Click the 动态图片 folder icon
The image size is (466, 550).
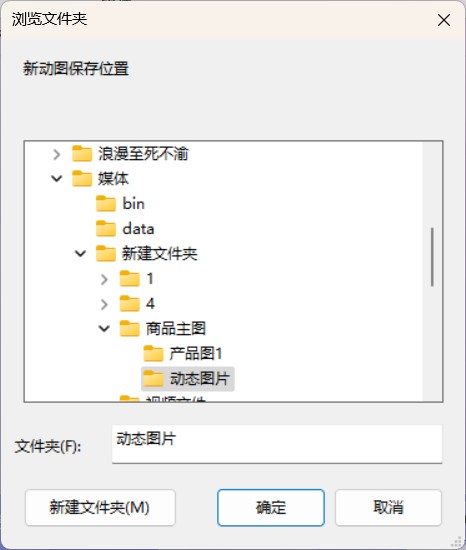[x=153, y=378]
